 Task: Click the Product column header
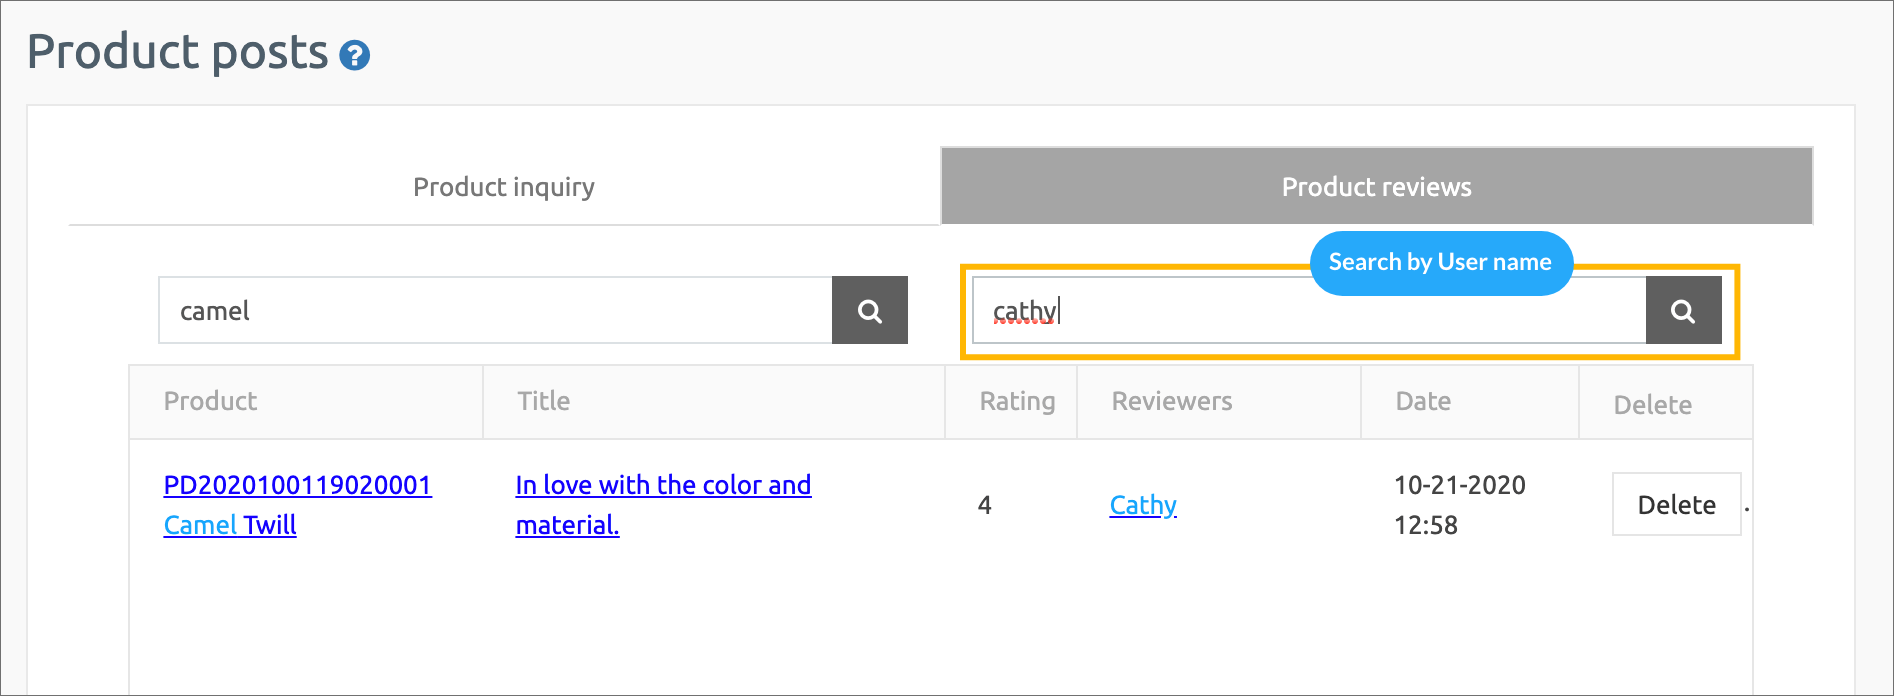210,401
